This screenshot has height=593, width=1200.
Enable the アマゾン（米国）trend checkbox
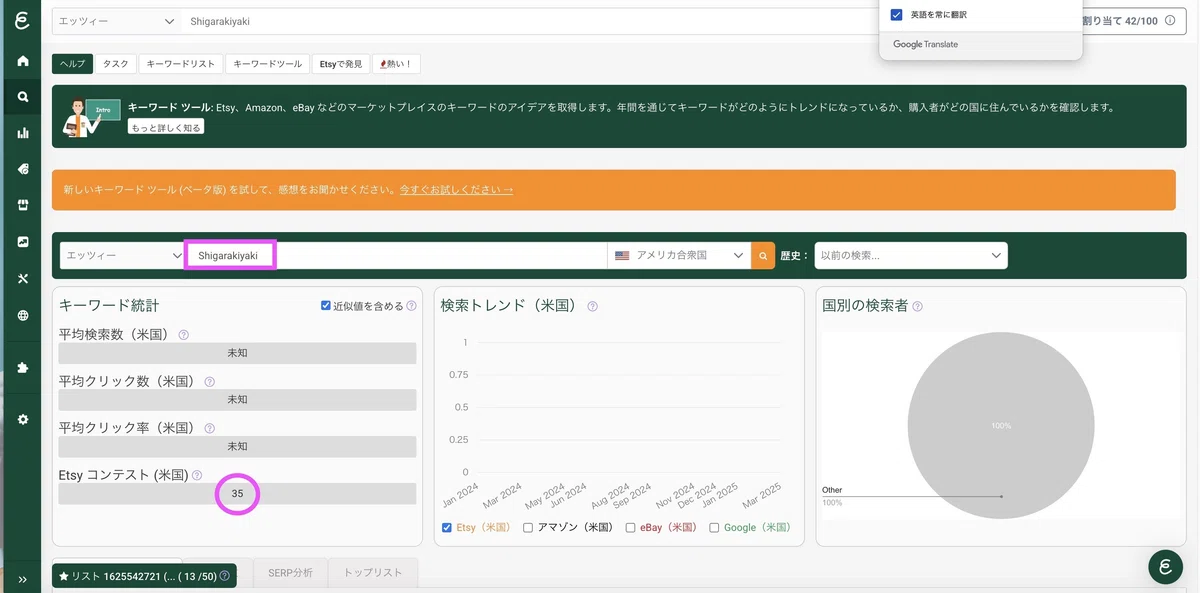[528, 527]
